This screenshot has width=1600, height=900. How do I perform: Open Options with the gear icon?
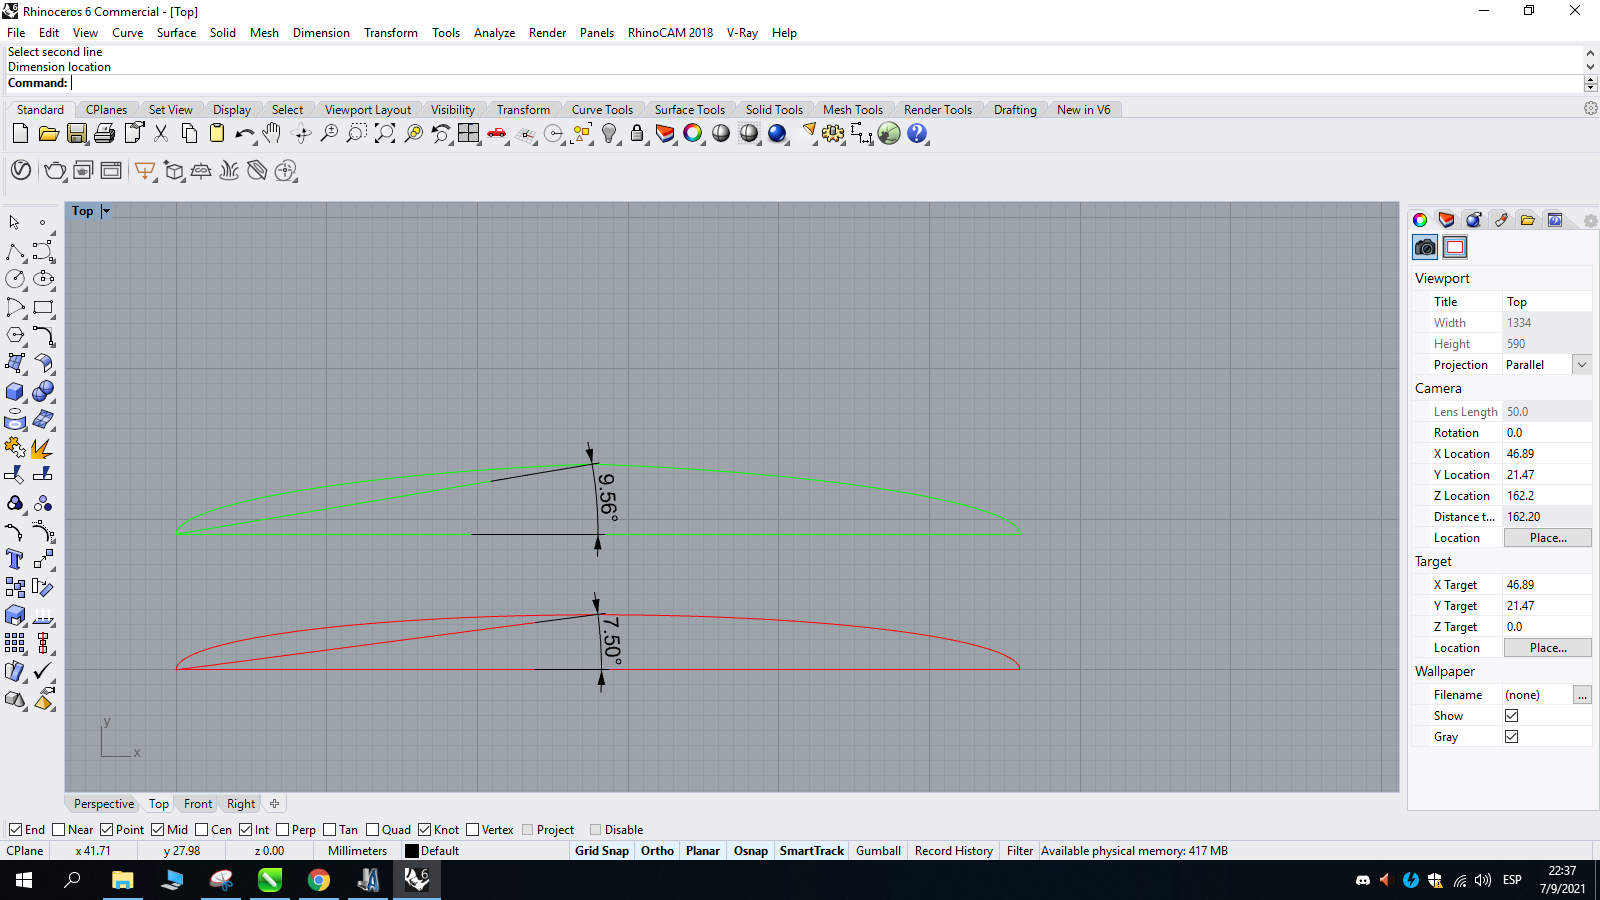(x=833, y=133)
